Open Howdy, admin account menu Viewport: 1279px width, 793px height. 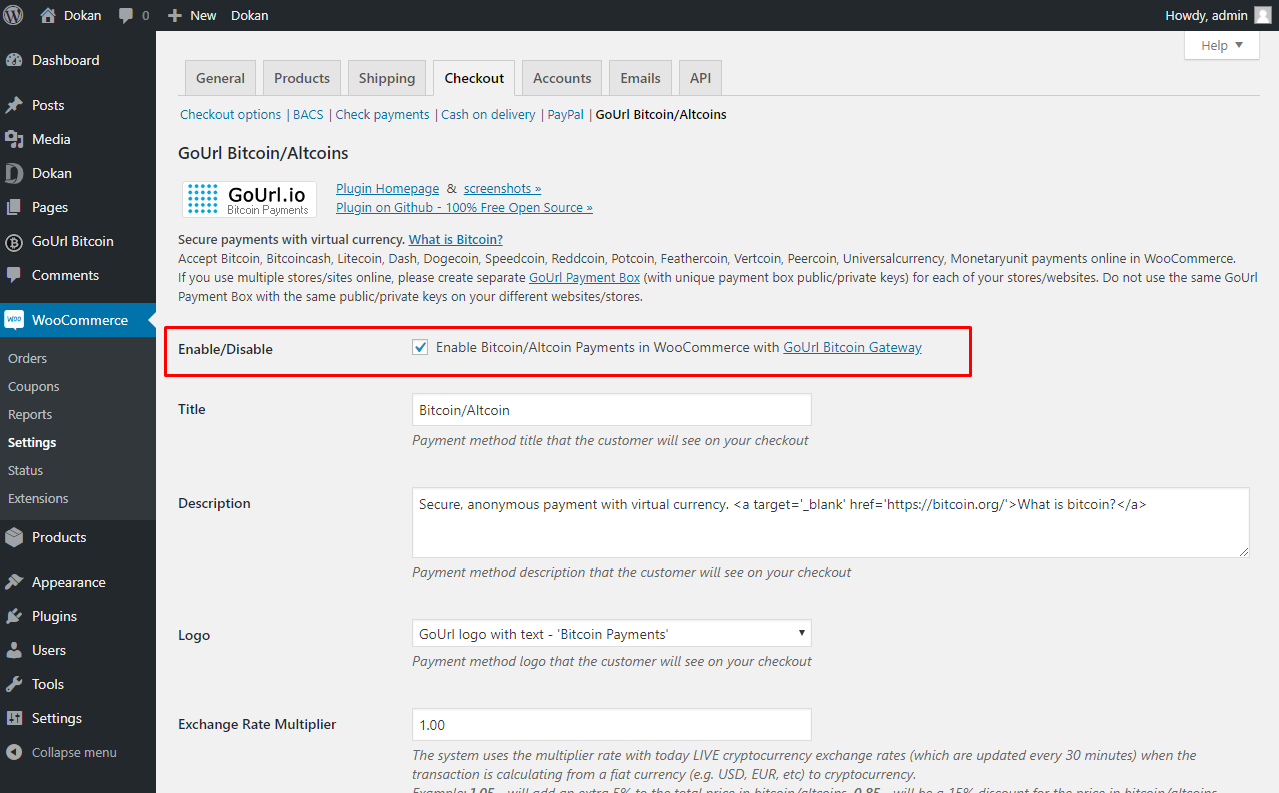click(1218, 15)
